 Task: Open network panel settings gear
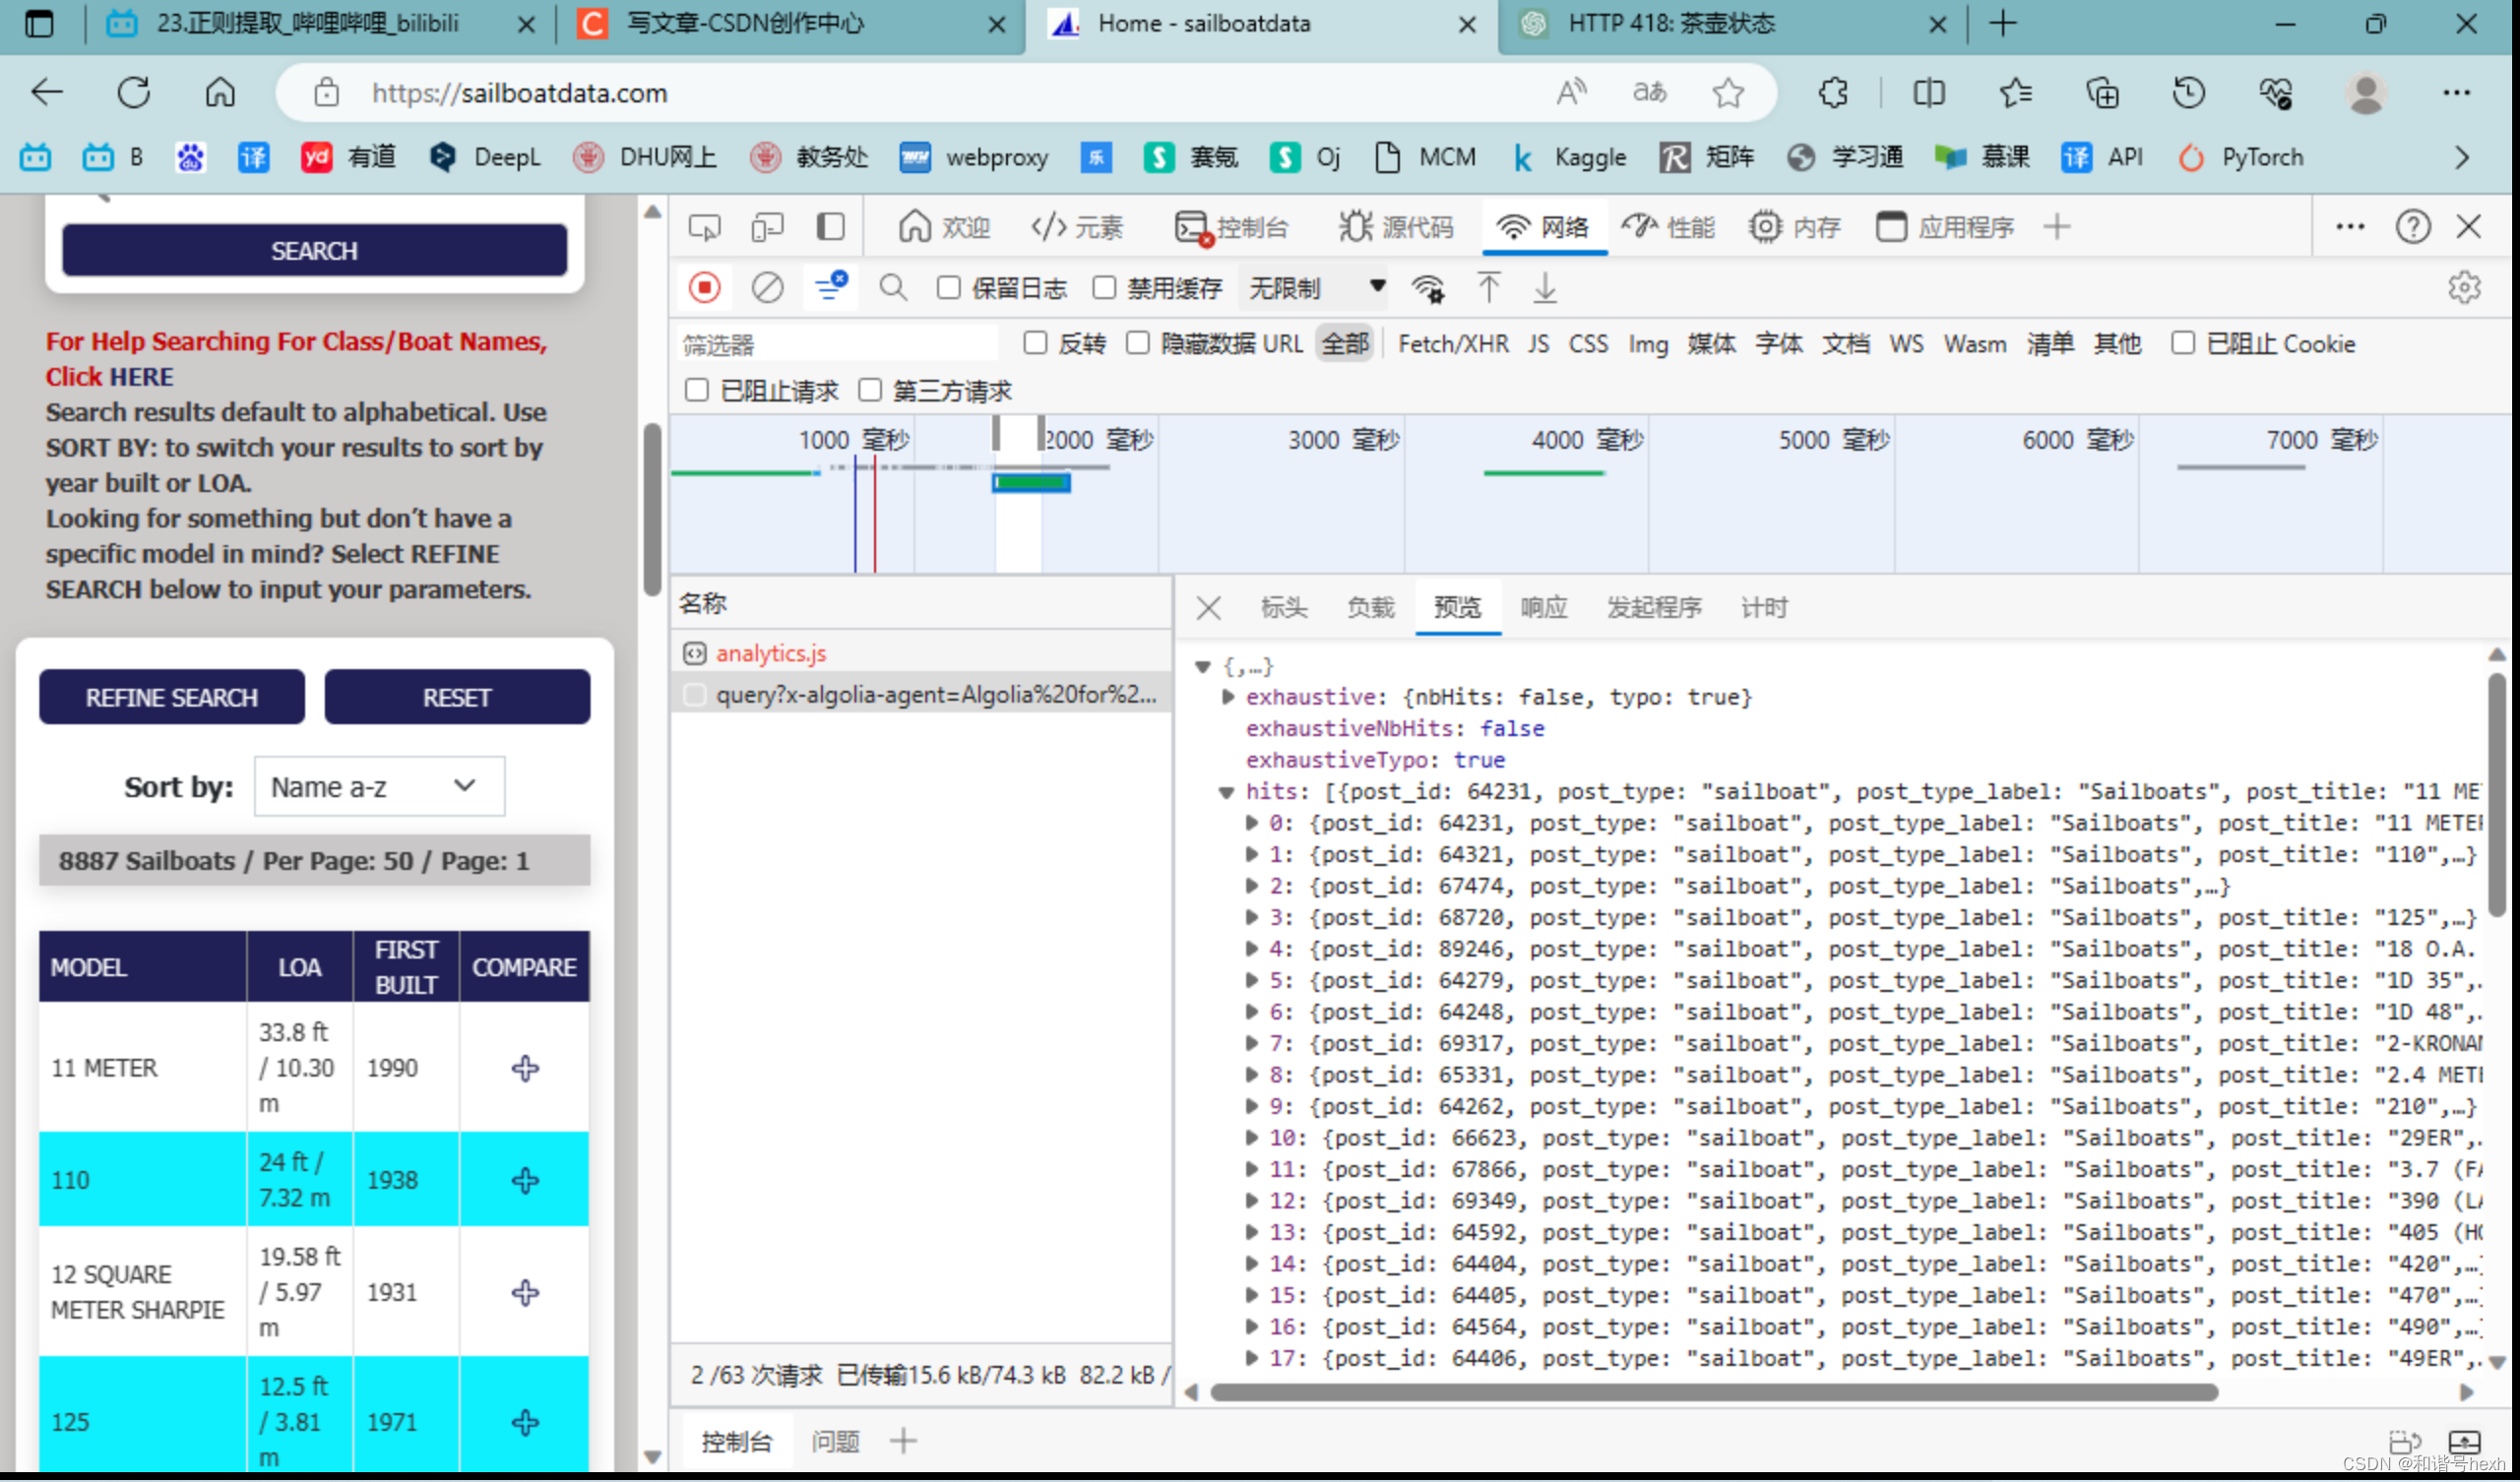[x=2464, y=288]
